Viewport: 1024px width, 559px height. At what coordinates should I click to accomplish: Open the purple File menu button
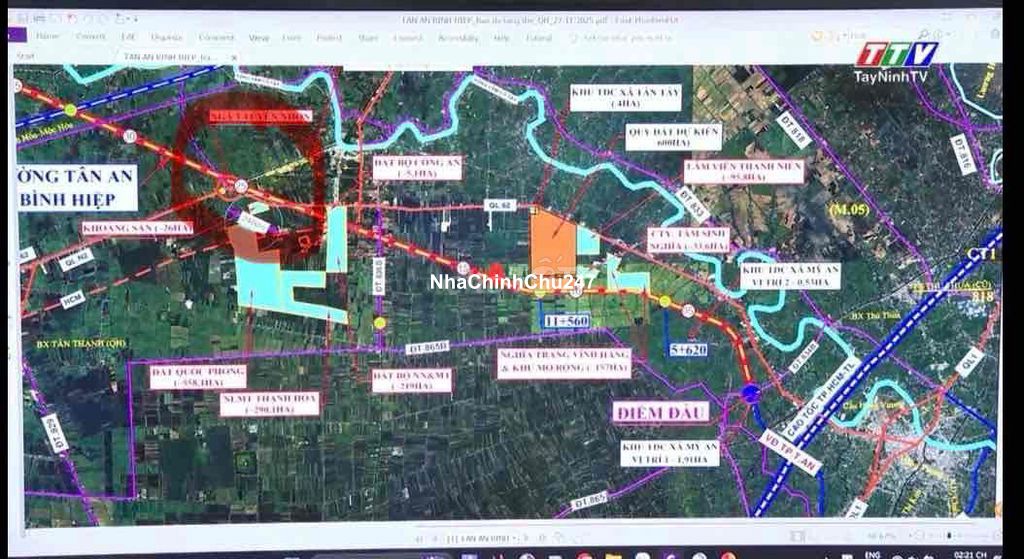tap(17, 37)
